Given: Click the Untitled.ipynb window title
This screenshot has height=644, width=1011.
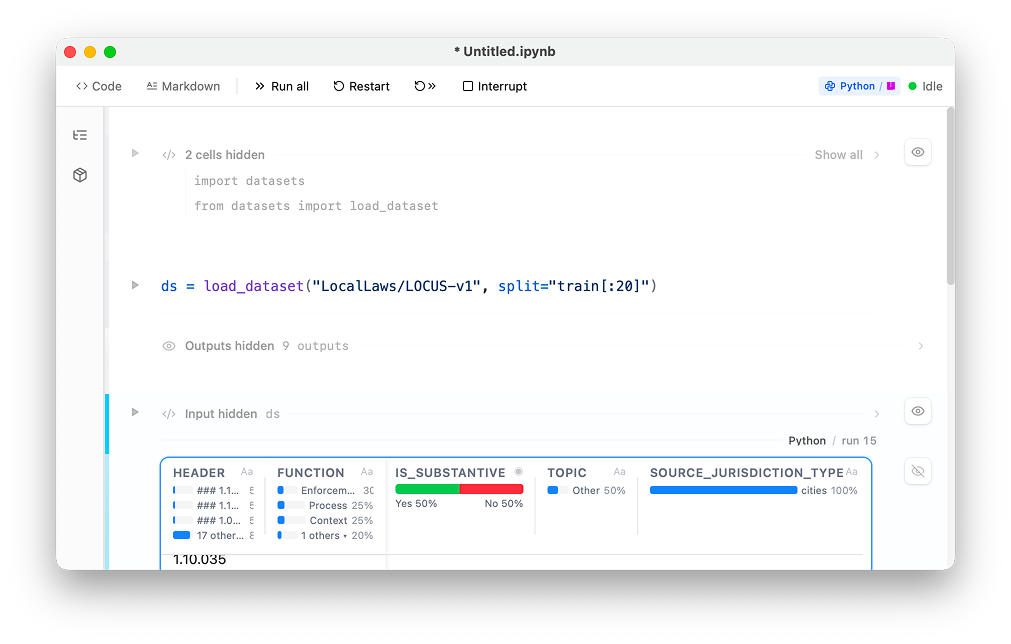Looking at the screenshot, I should click(x=505, y=52).
